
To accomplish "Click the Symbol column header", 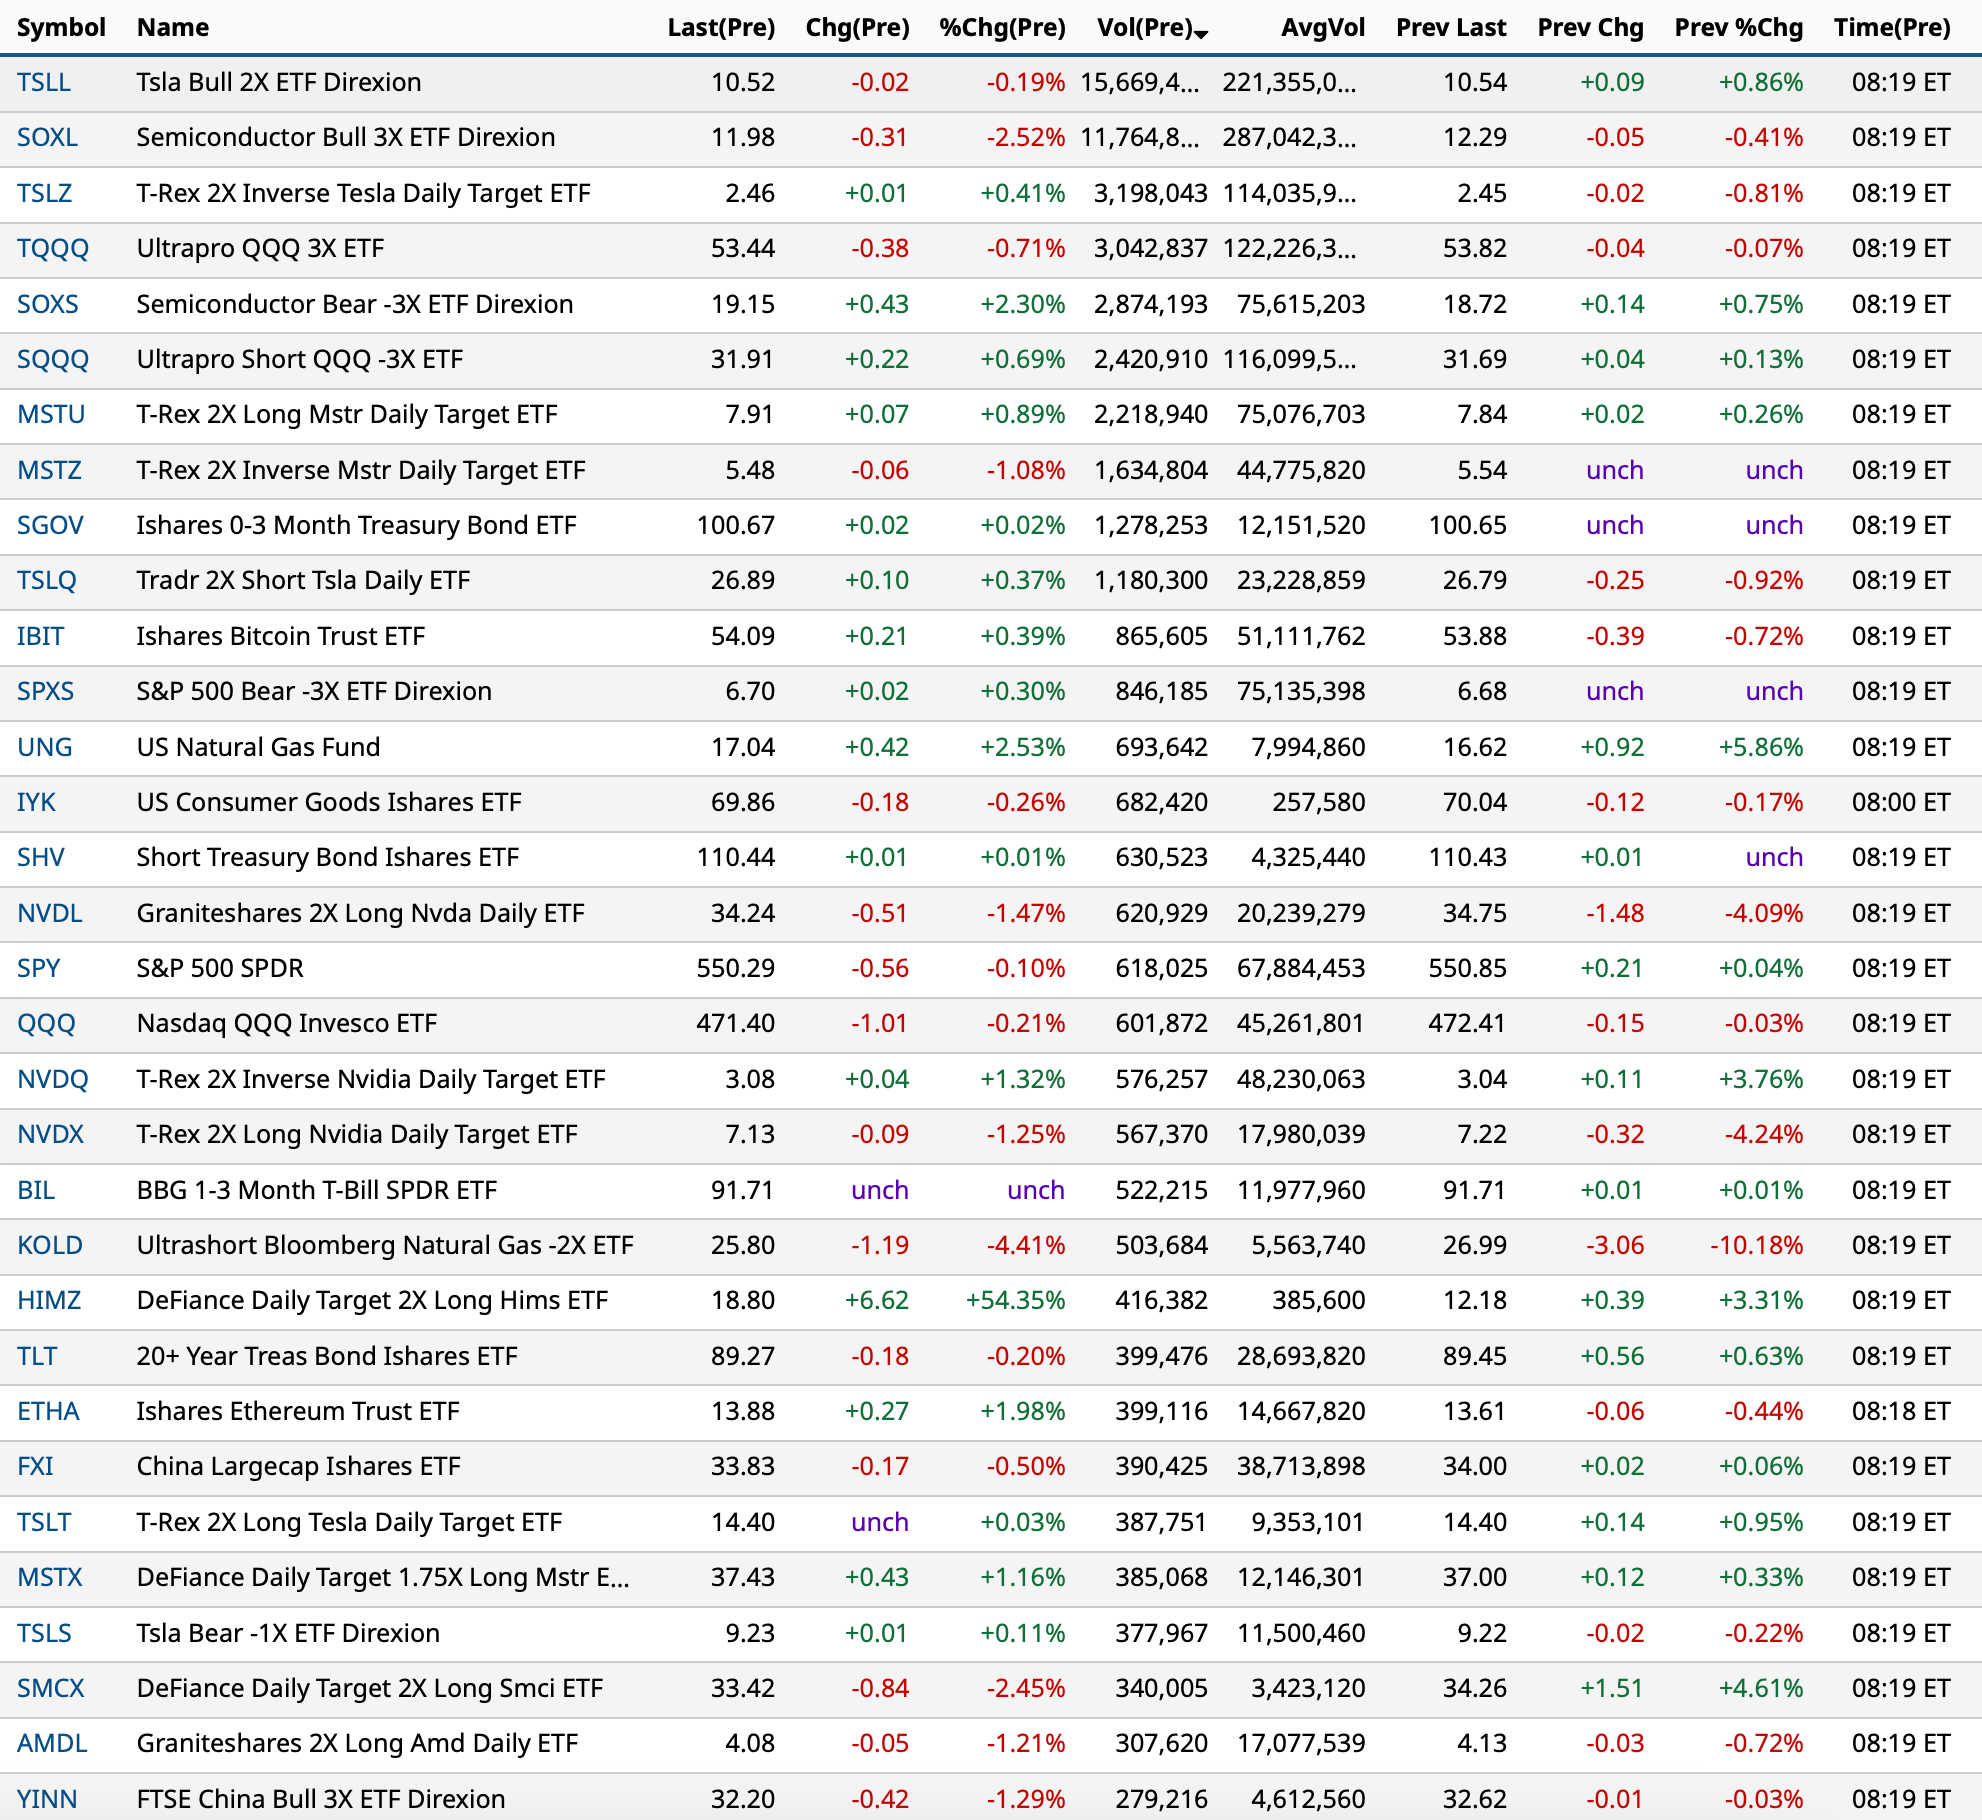I will 61,28.
